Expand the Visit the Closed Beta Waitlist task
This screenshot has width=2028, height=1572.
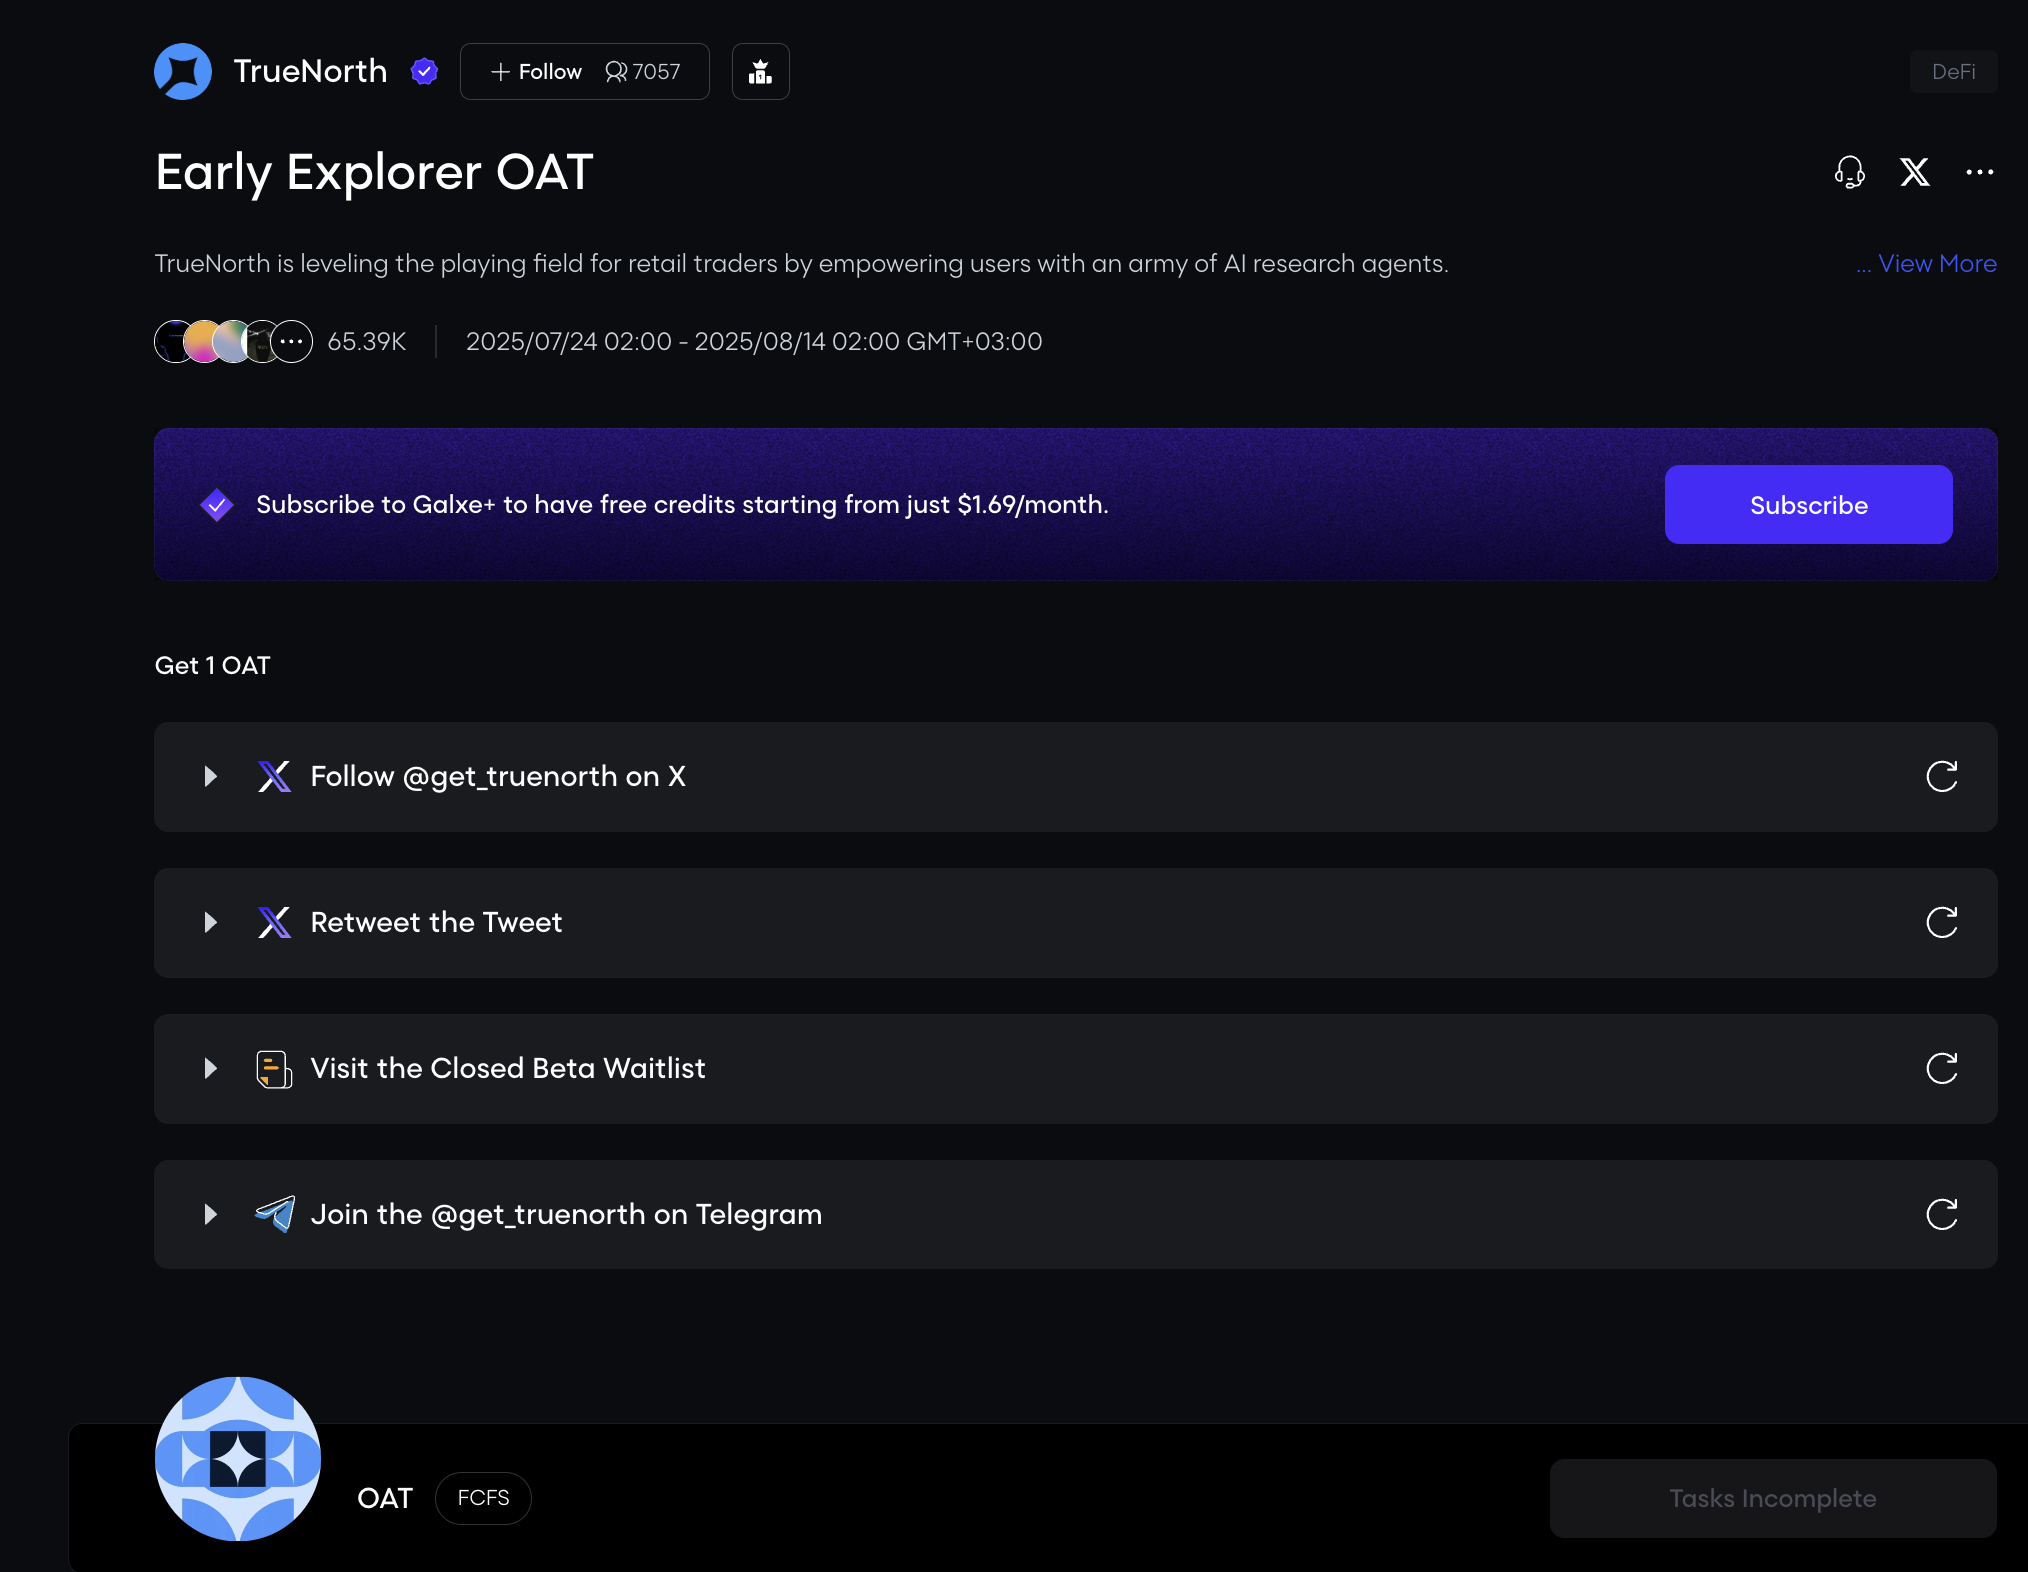[x=210, y=1068]
